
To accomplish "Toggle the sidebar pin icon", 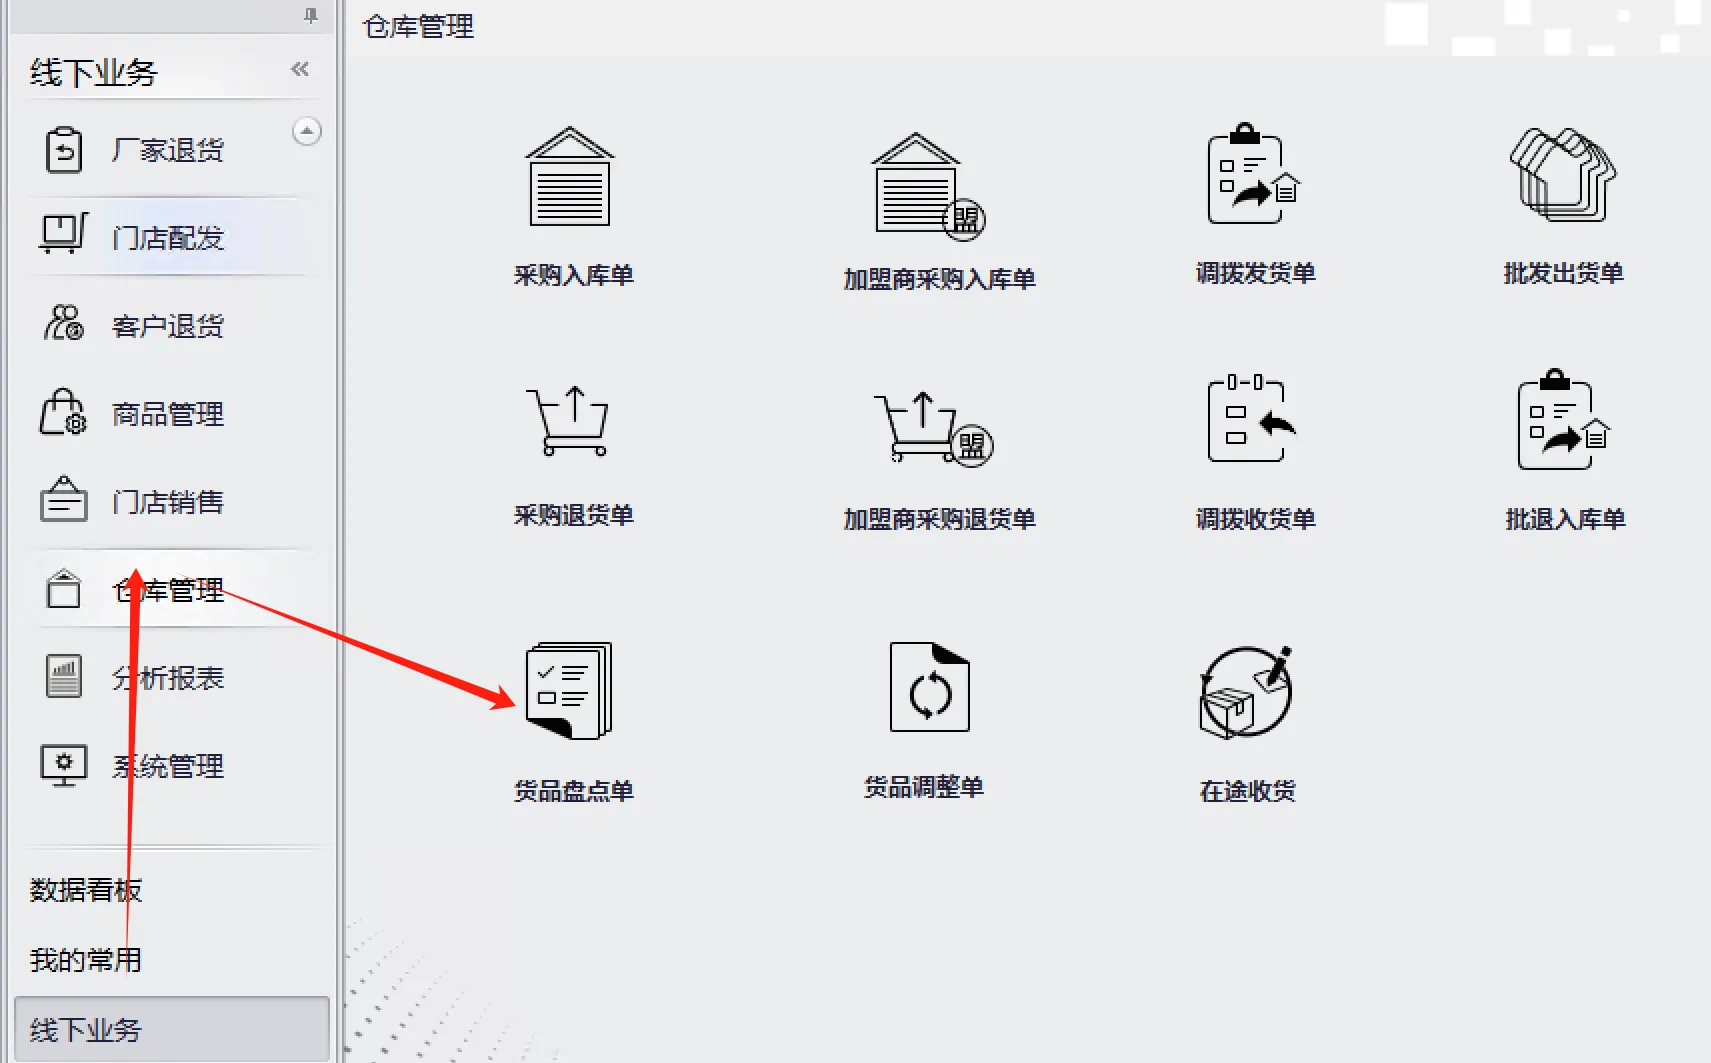I will (311, 15).
